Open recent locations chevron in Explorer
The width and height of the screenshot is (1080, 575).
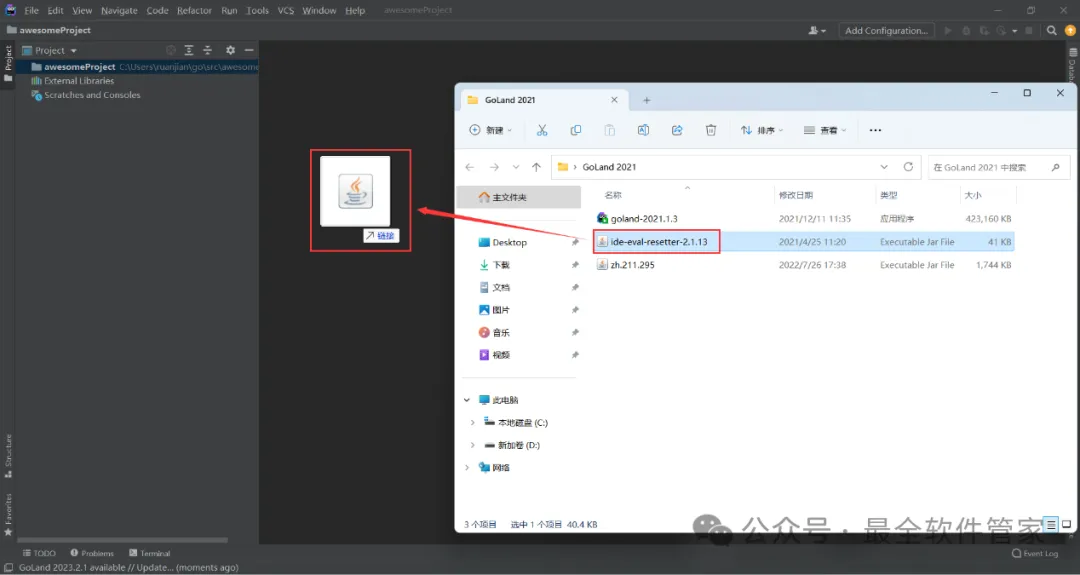pos(516,167)
